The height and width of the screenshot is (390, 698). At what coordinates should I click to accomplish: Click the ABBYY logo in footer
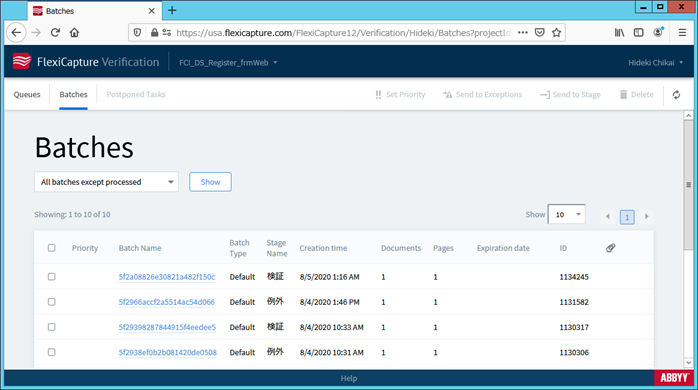tap(674, 378)
